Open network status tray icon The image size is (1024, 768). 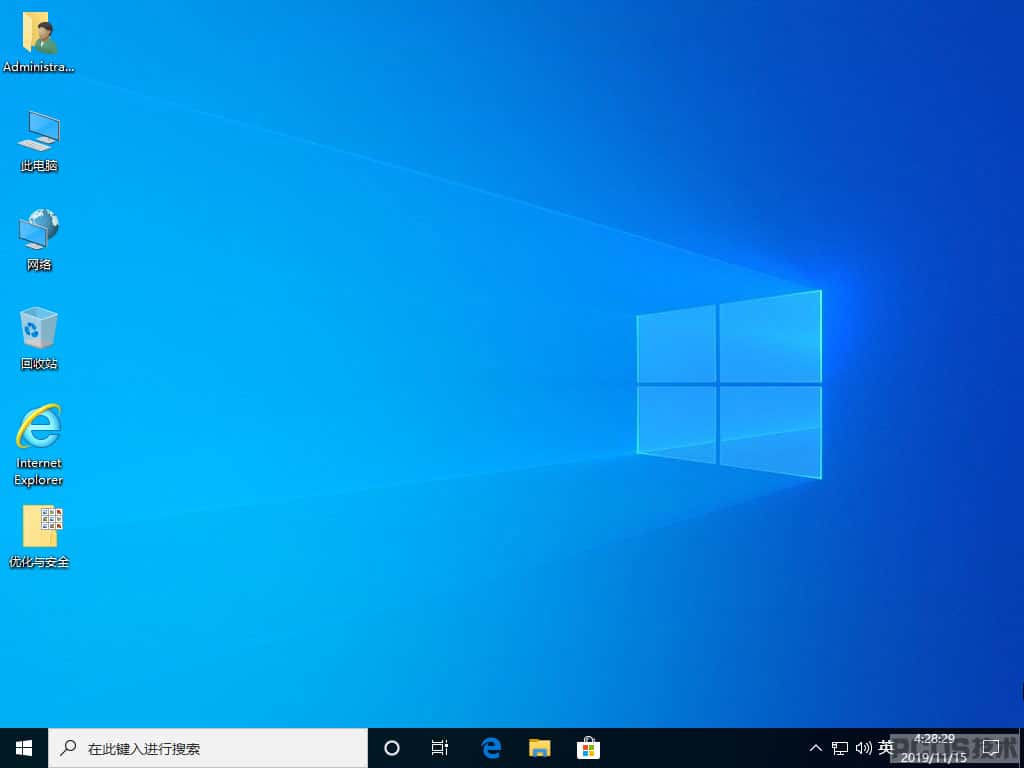pos(840,748)
